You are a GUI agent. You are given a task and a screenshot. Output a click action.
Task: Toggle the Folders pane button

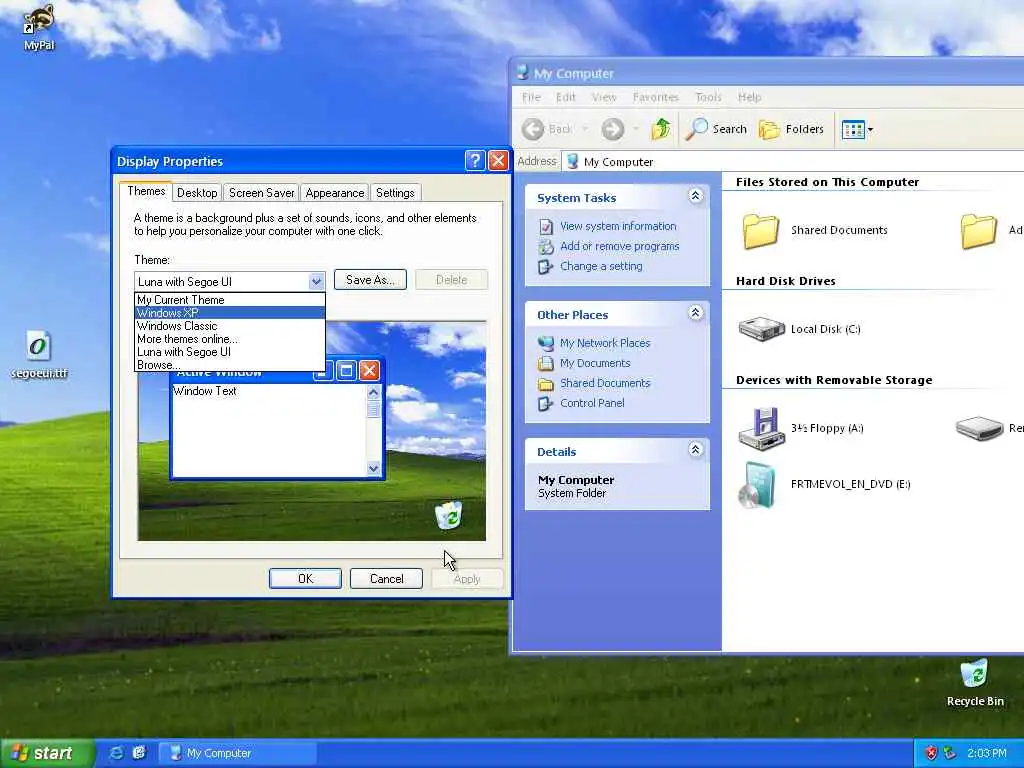click(792, 129)
